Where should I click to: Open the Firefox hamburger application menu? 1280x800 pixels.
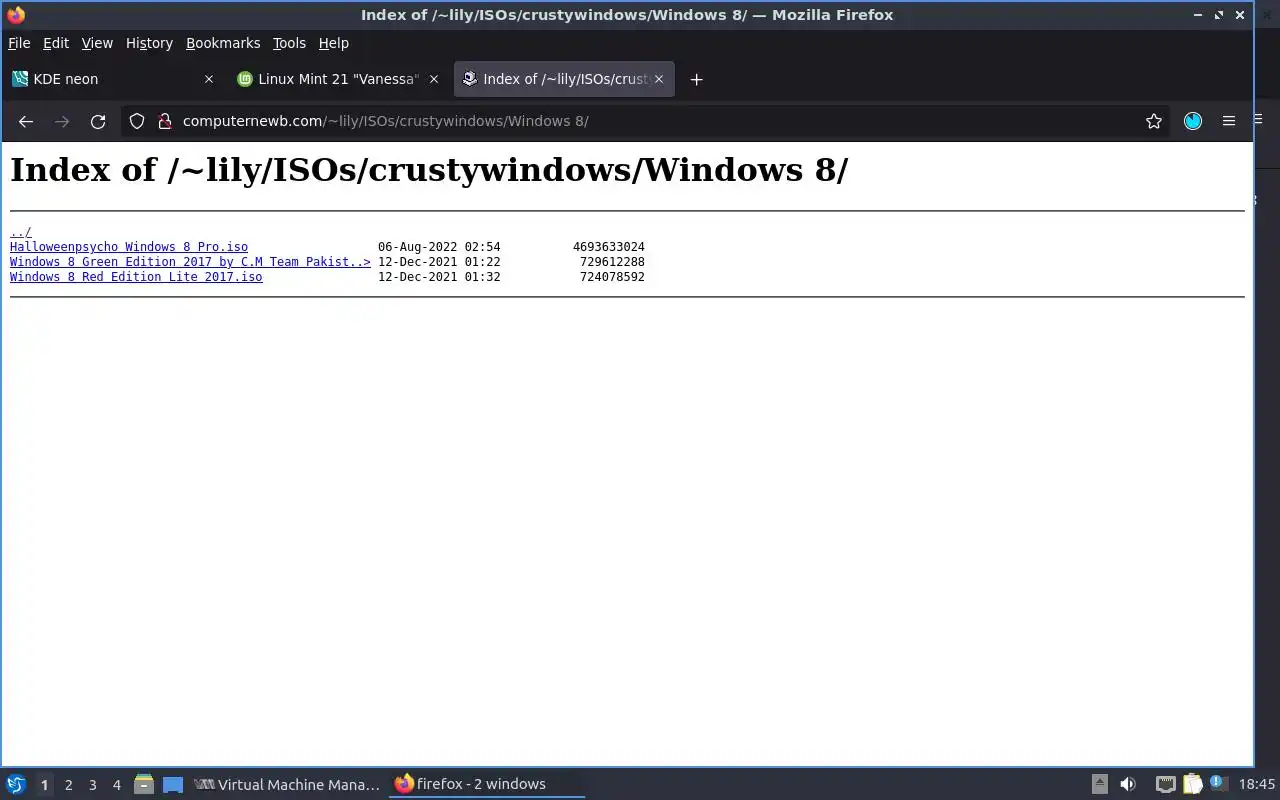pyautogui.click(x=1229, y=121)
